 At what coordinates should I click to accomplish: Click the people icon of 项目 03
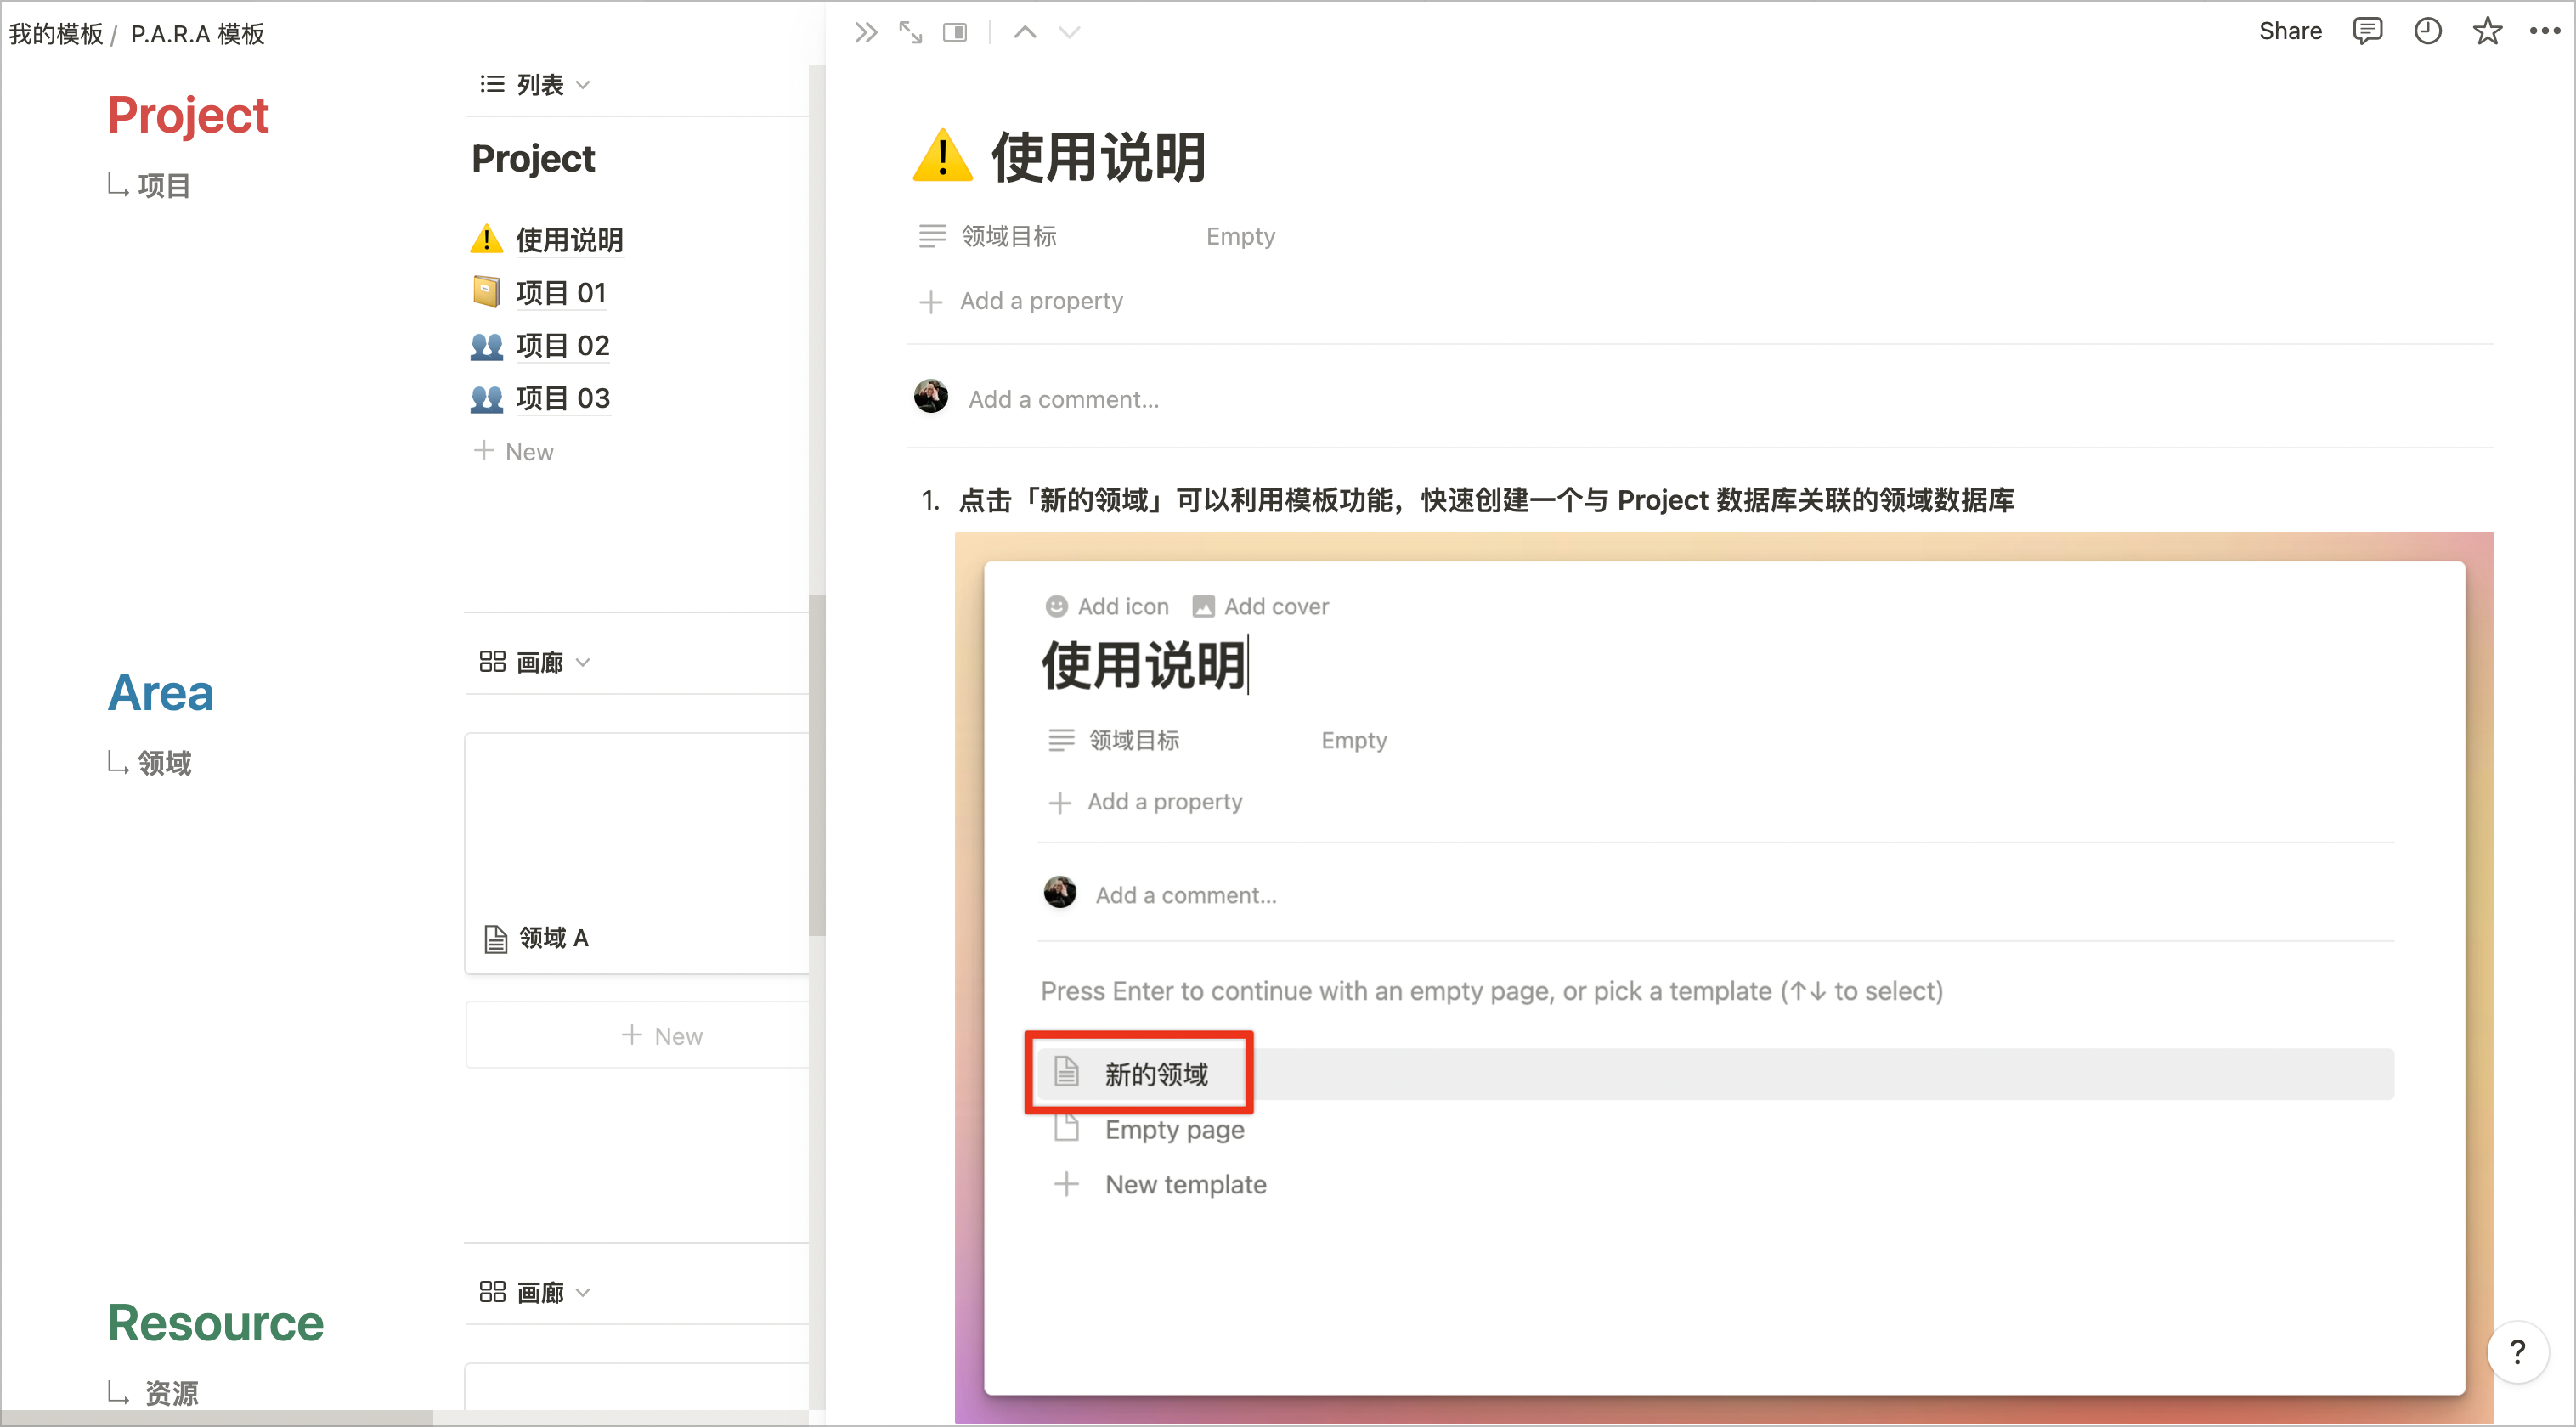click(486, 398)
